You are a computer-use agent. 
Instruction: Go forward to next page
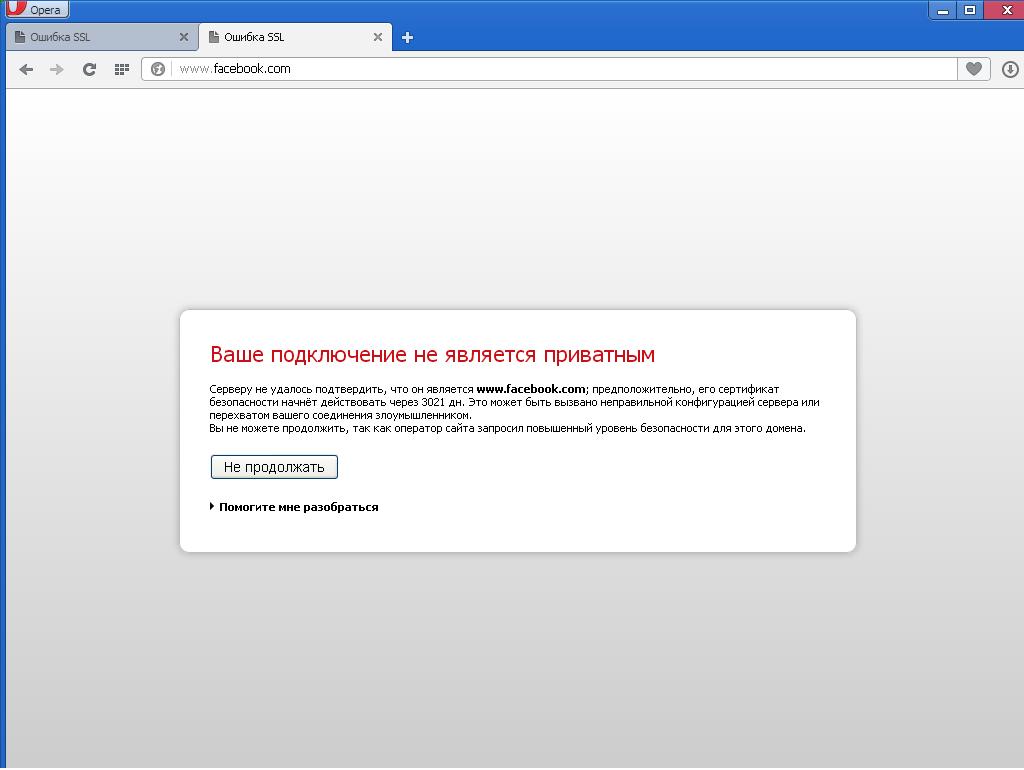(x=57, y=69)
